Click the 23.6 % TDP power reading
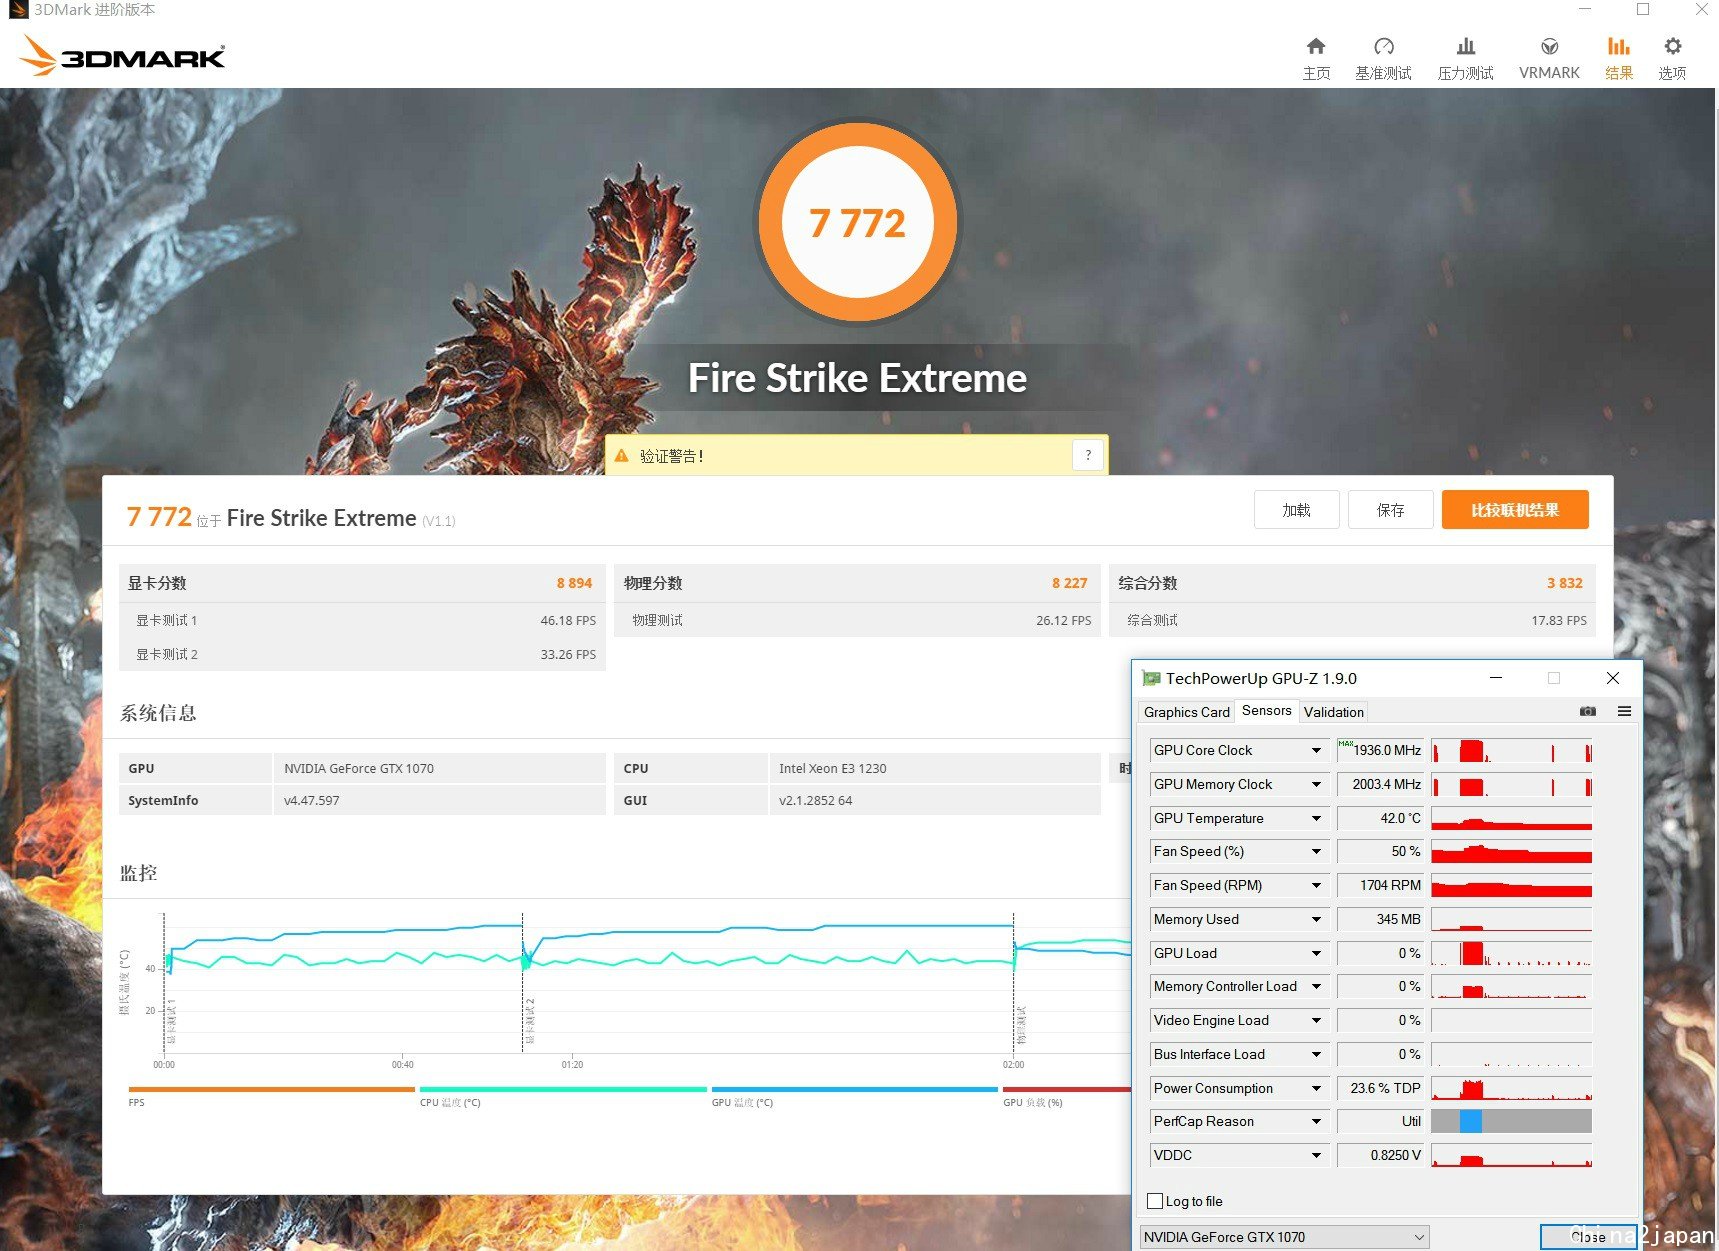The image size is (1719, 1251). pos(1380,1088)
